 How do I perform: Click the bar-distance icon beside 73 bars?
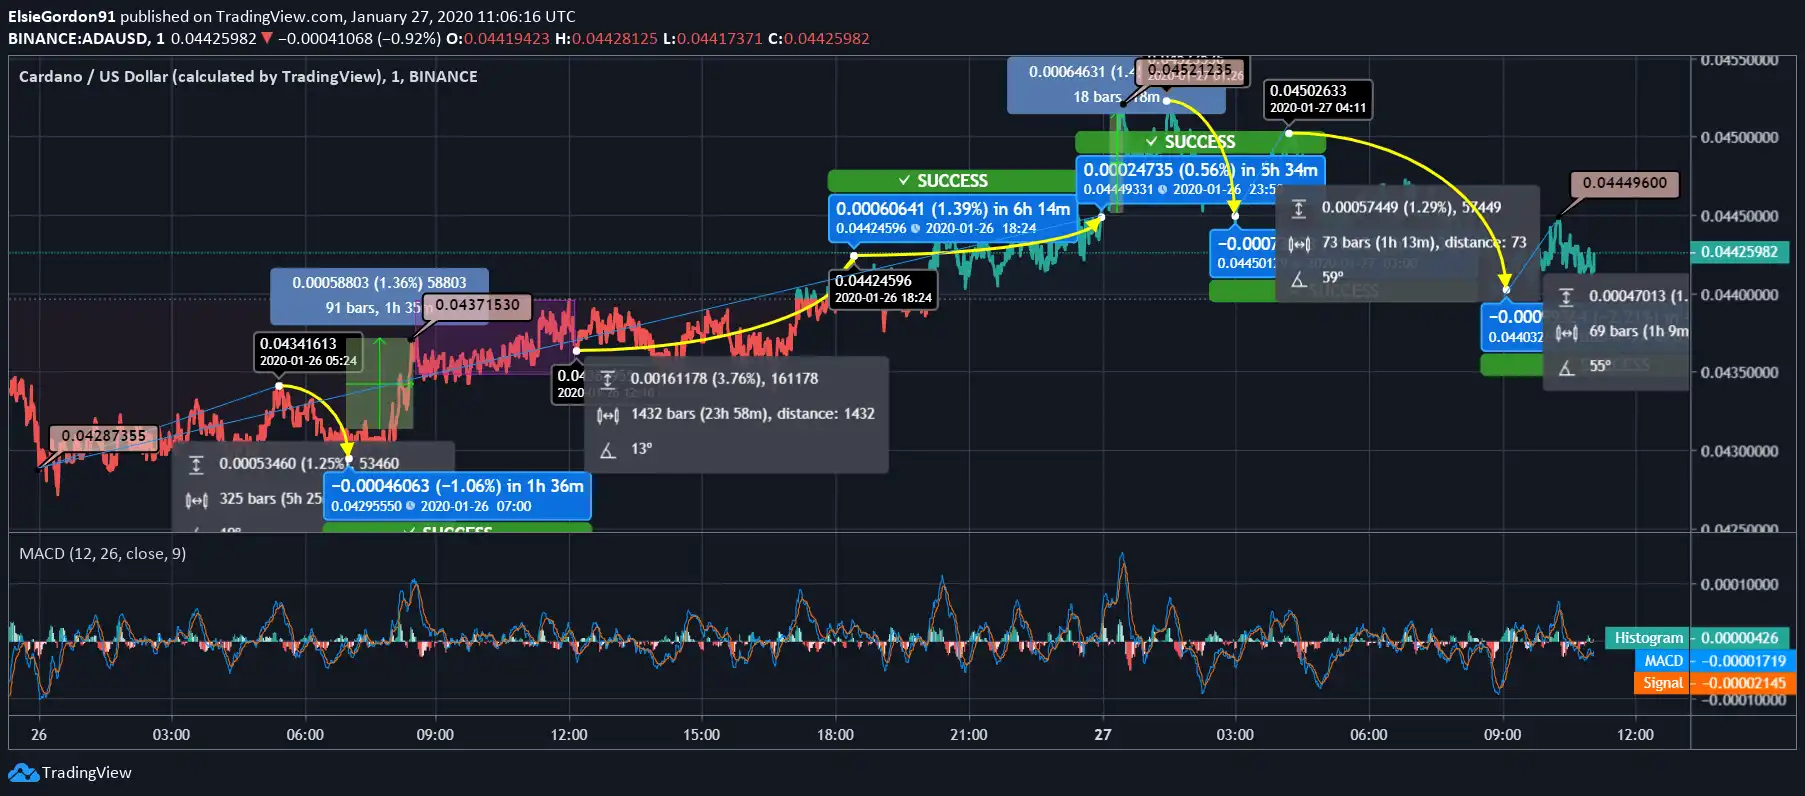tap(1298, 243)
